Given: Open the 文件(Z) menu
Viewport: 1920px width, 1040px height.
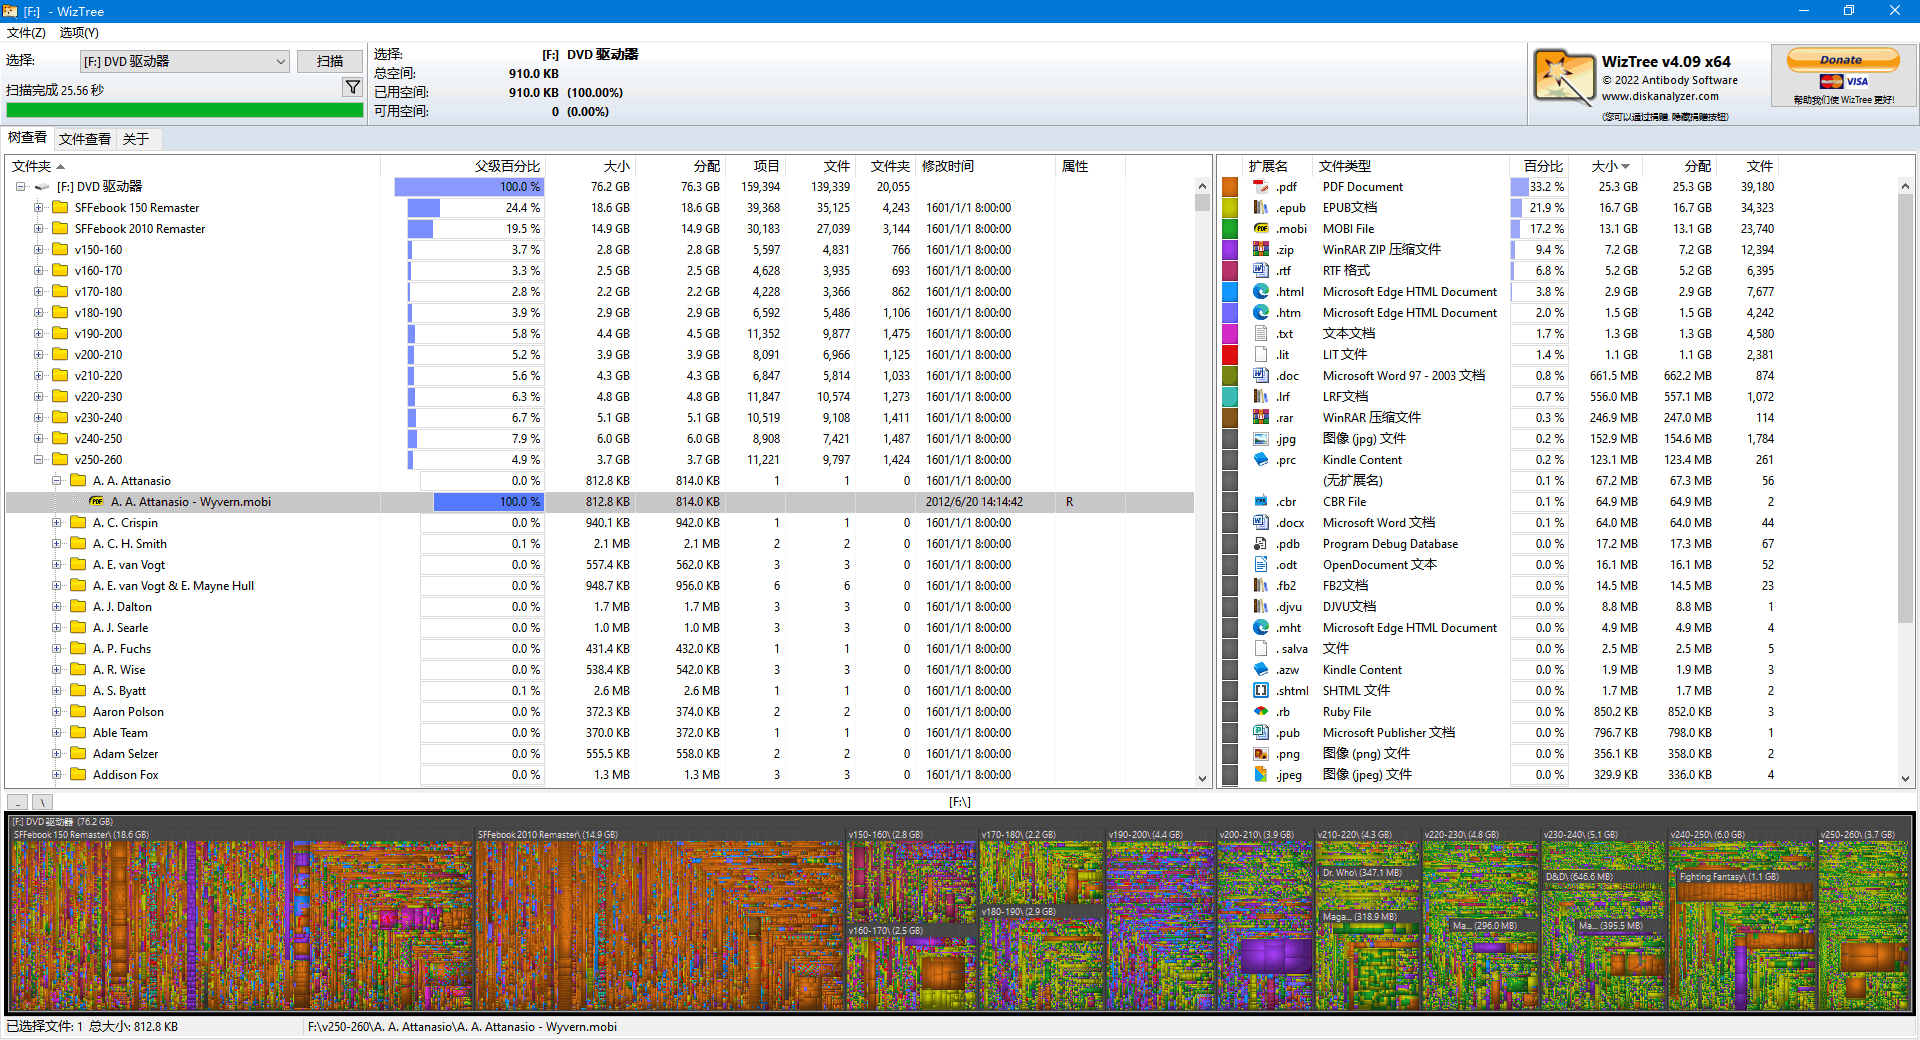Looking at the screenshot, I should (26, 33).
